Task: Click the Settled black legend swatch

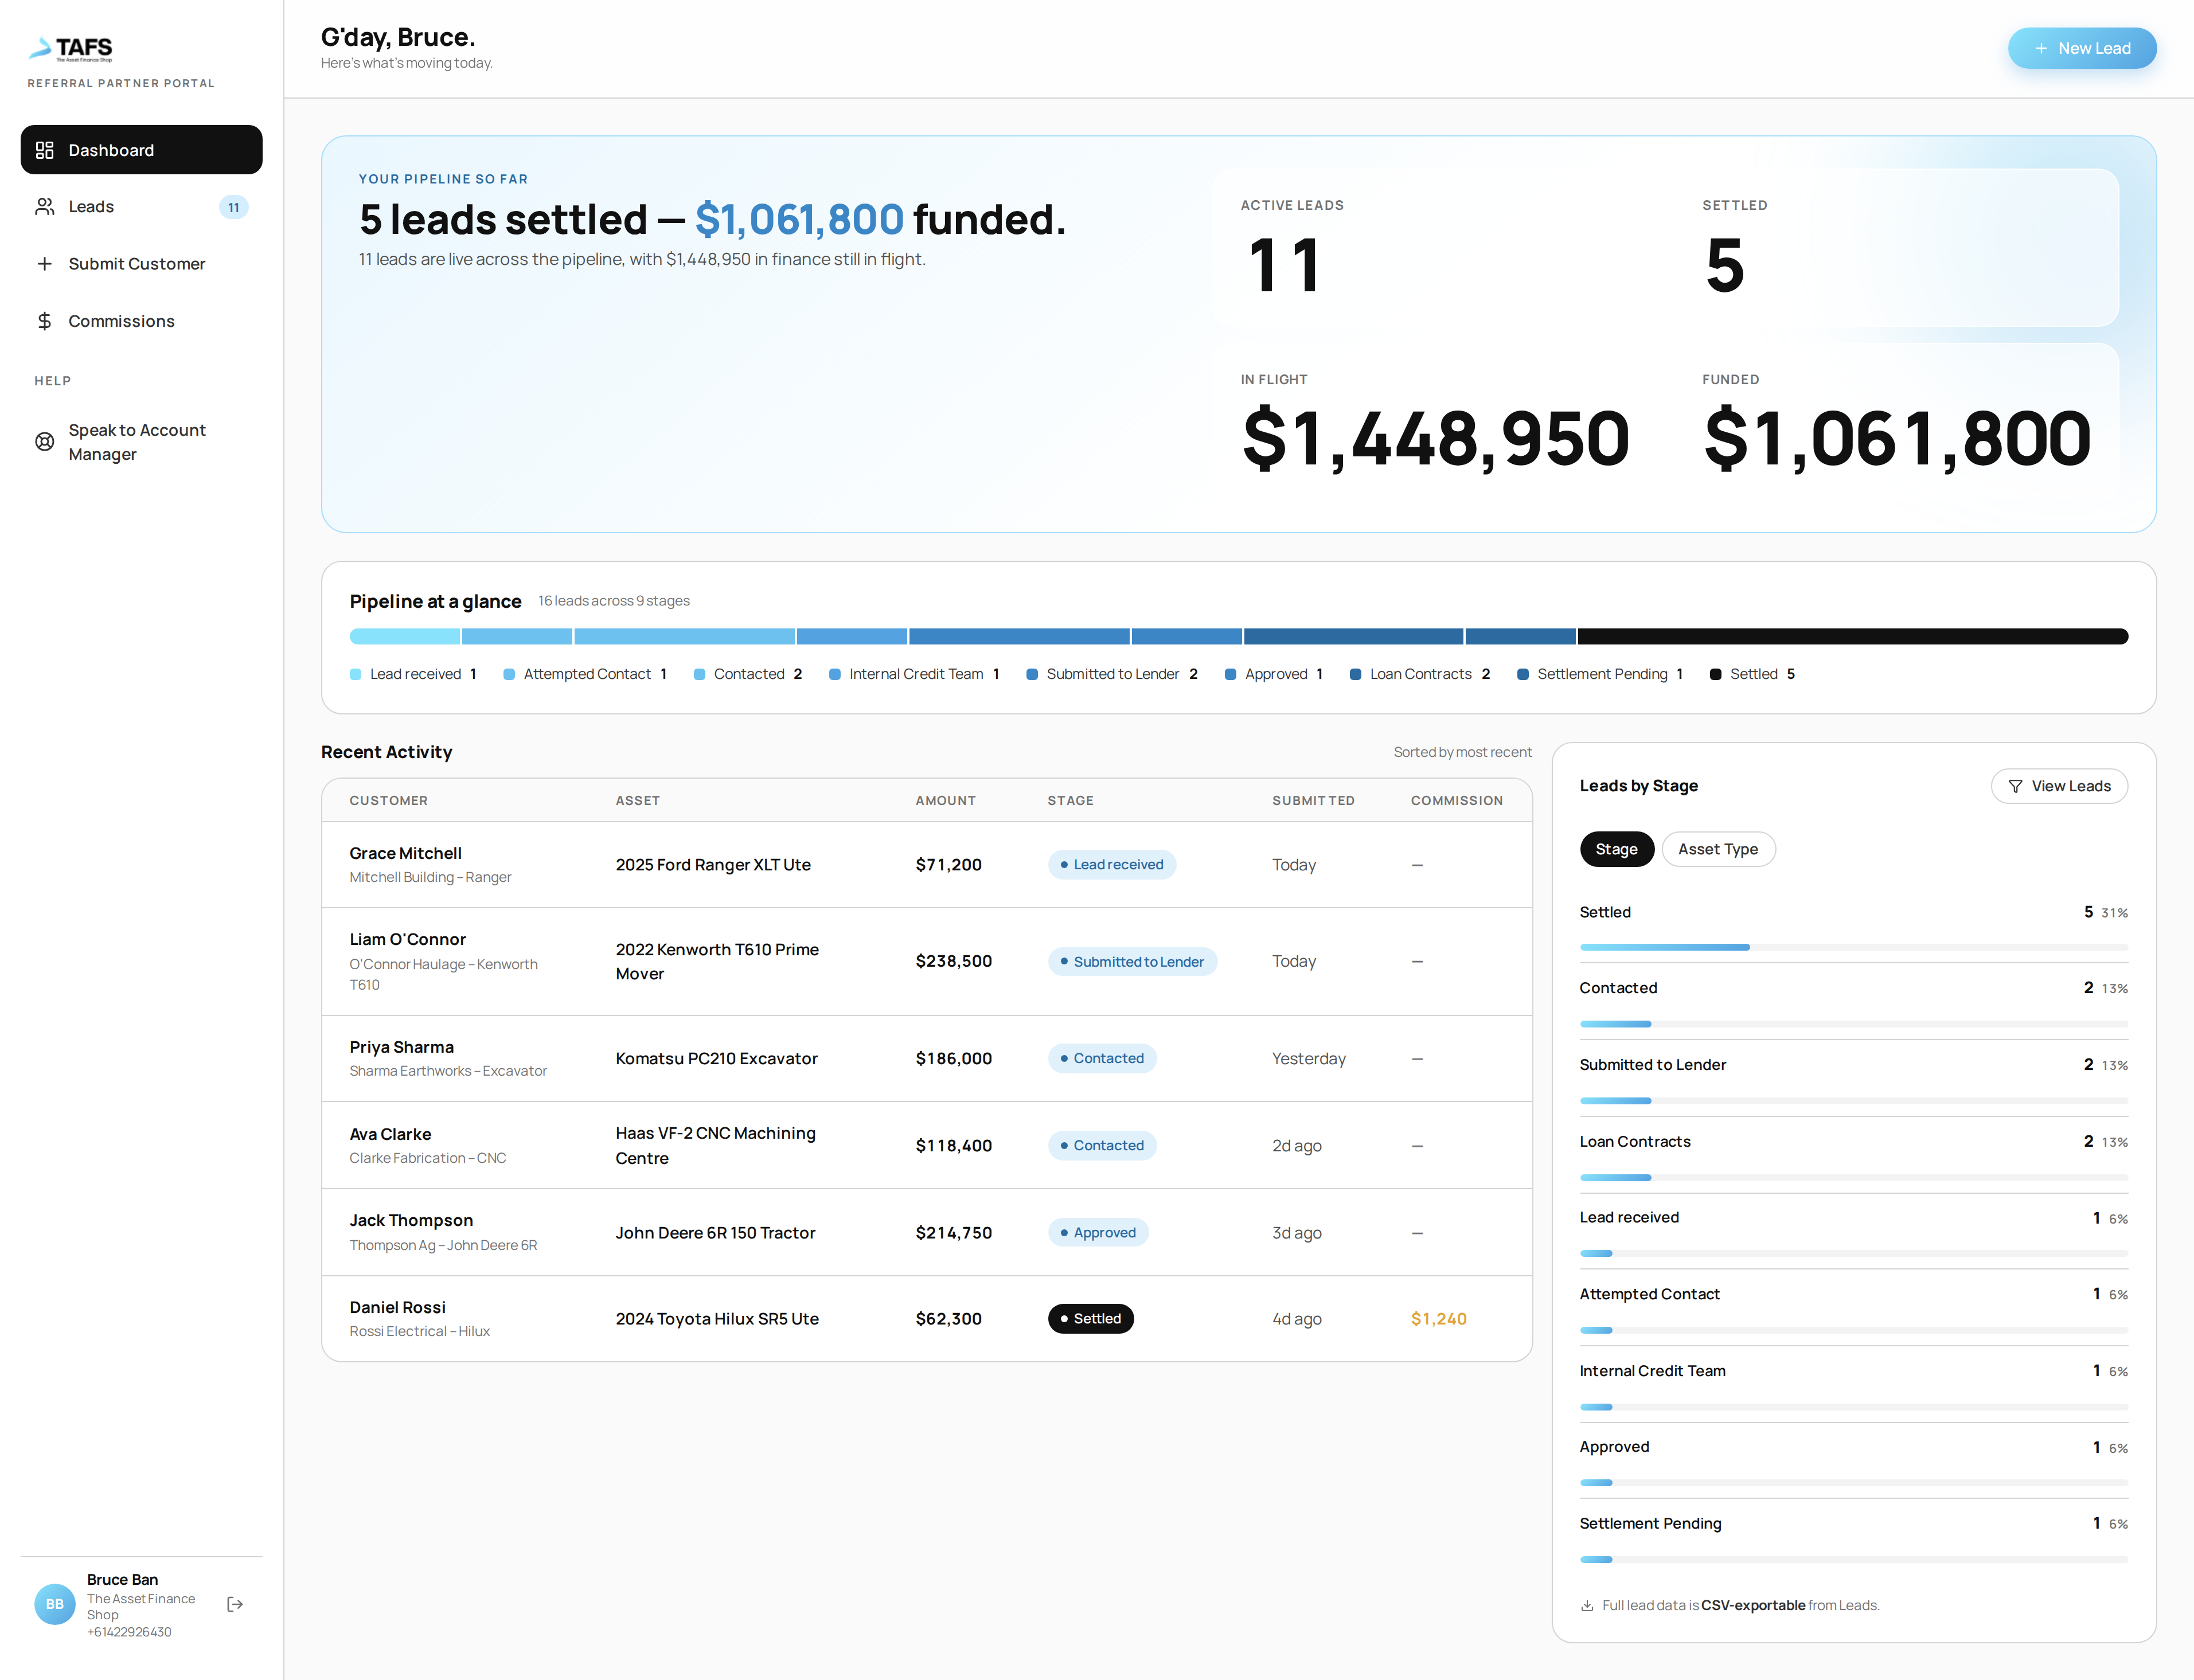Action: [x=1716, y=675]
